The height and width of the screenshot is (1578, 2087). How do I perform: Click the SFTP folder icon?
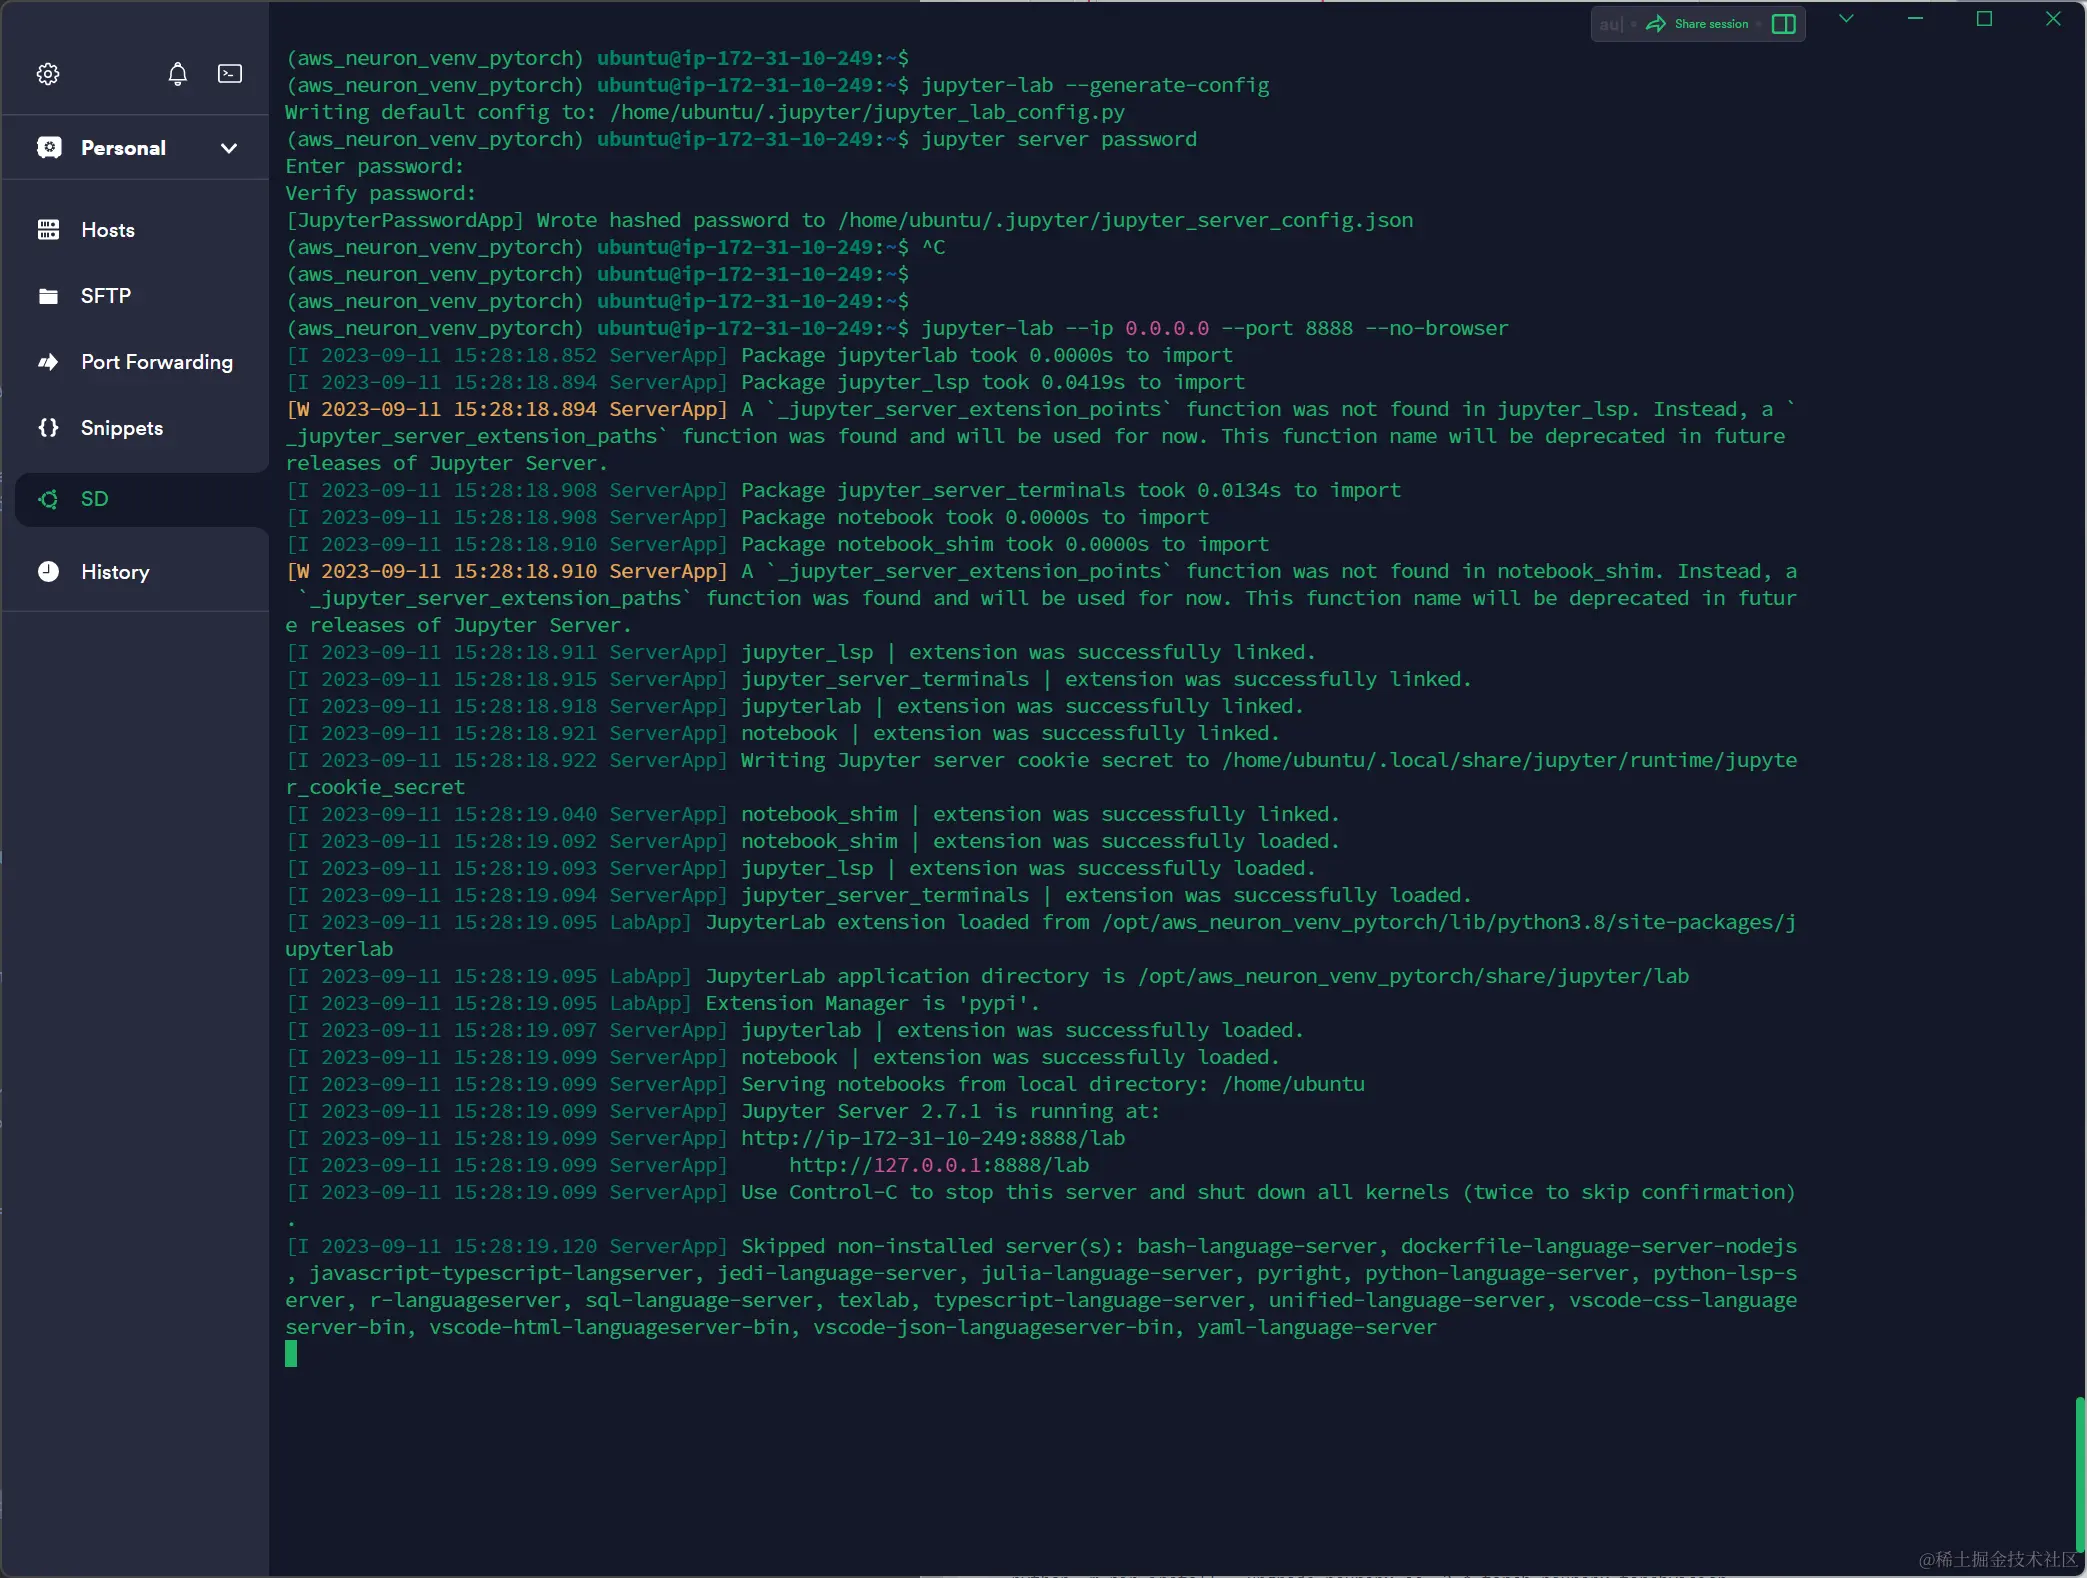tap(48, 296)
